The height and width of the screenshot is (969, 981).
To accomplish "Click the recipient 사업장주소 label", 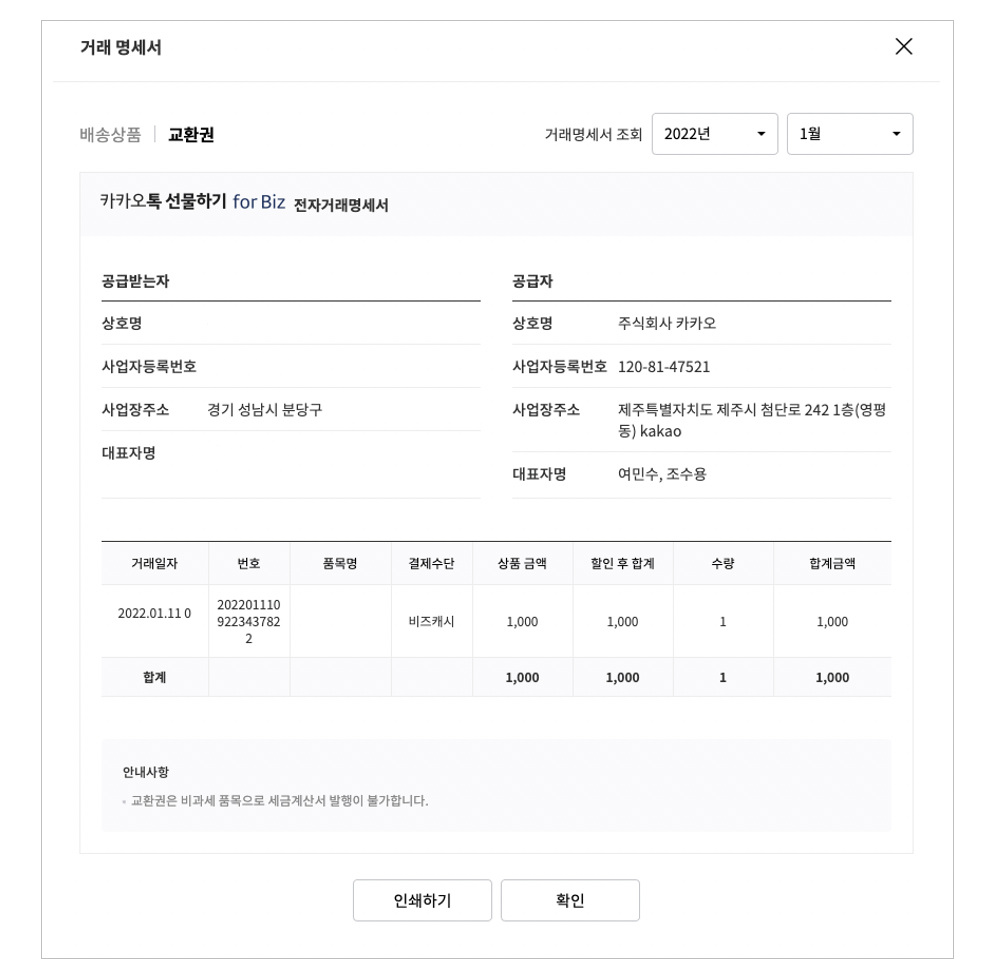I will [136, 410].
